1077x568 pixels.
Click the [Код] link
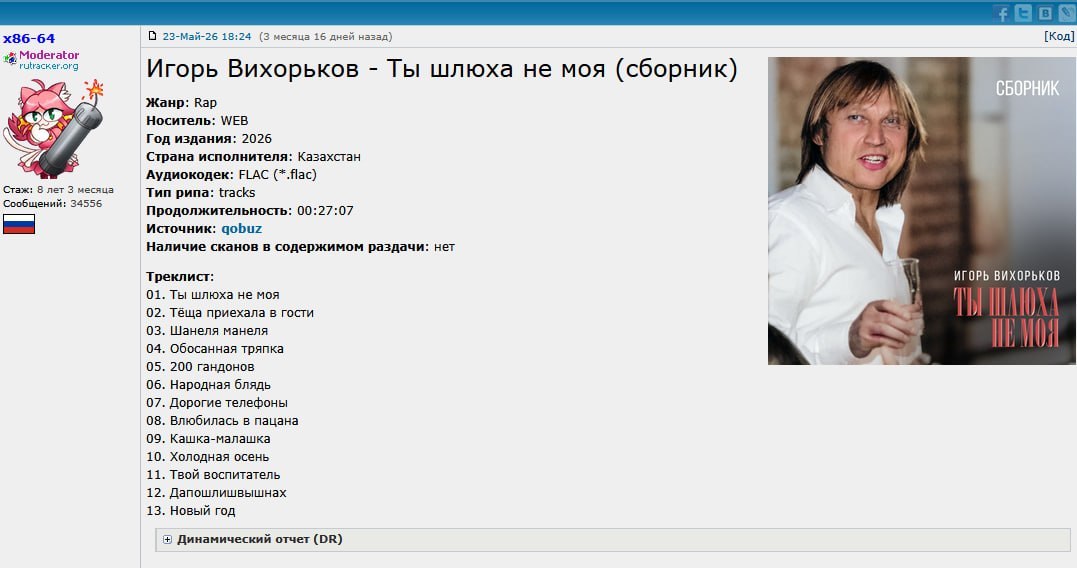(x=1058, y=36)
